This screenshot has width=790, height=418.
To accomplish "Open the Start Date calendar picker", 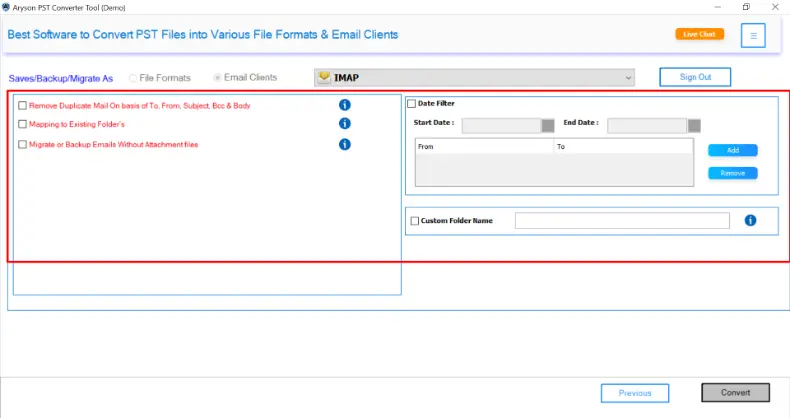I will 548,125.
